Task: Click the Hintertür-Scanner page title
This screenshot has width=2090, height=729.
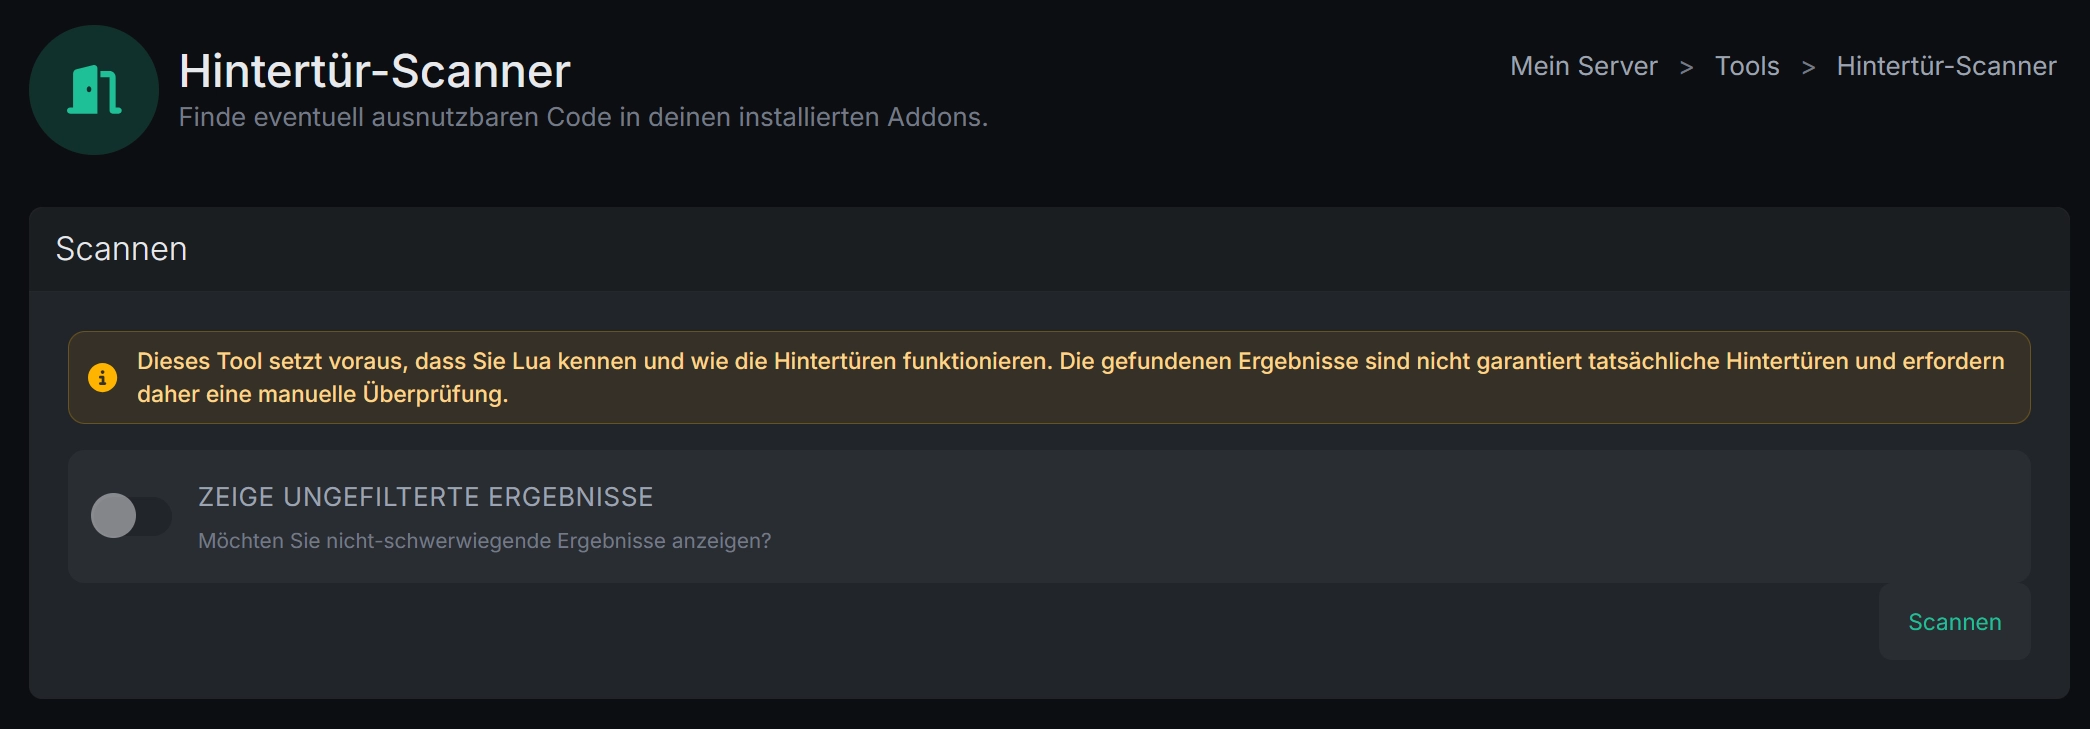Action: click(x=374, y=71)
